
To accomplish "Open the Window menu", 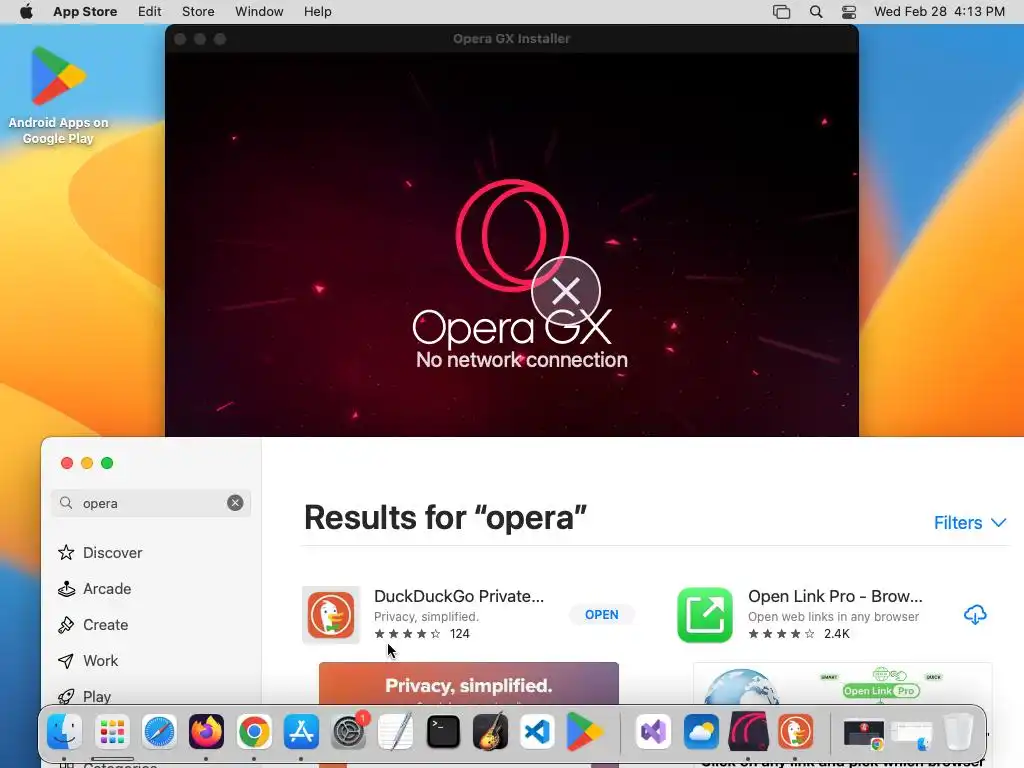I will pyautogui.click(x=259, y=12).
